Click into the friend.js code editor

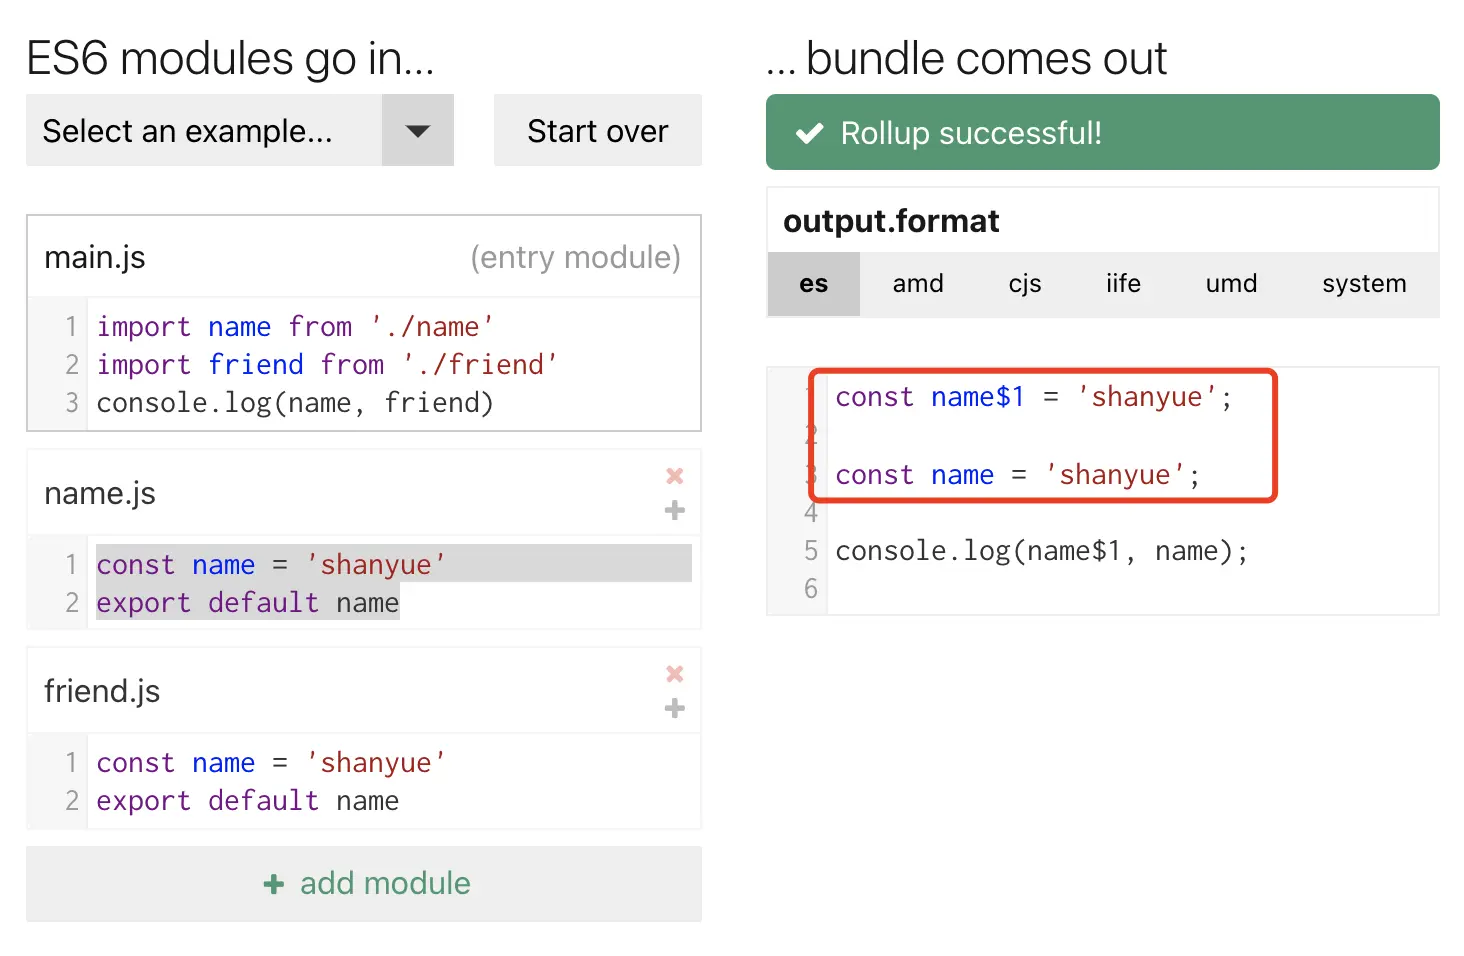point(390,782)
